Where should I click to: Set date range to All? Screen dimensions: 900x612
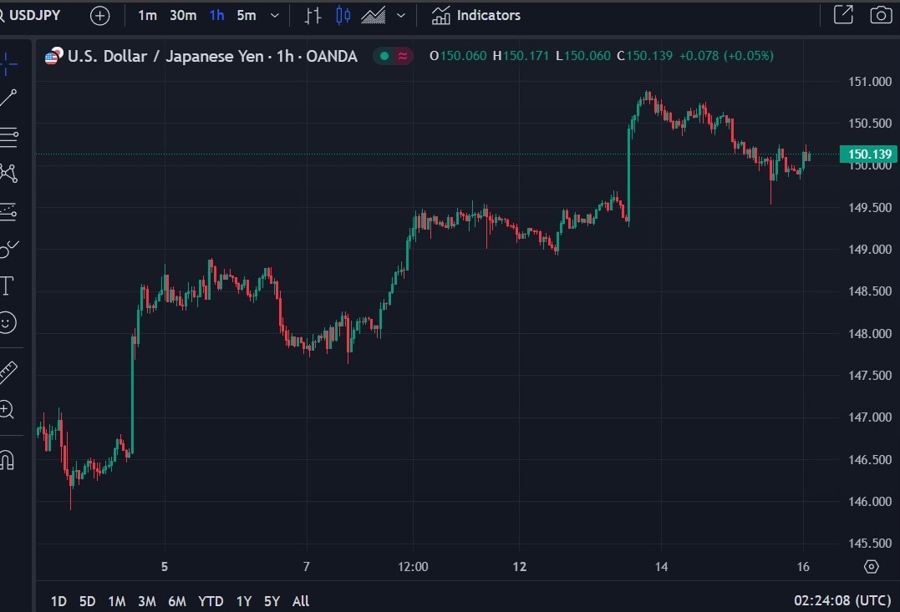coord(301,601)
